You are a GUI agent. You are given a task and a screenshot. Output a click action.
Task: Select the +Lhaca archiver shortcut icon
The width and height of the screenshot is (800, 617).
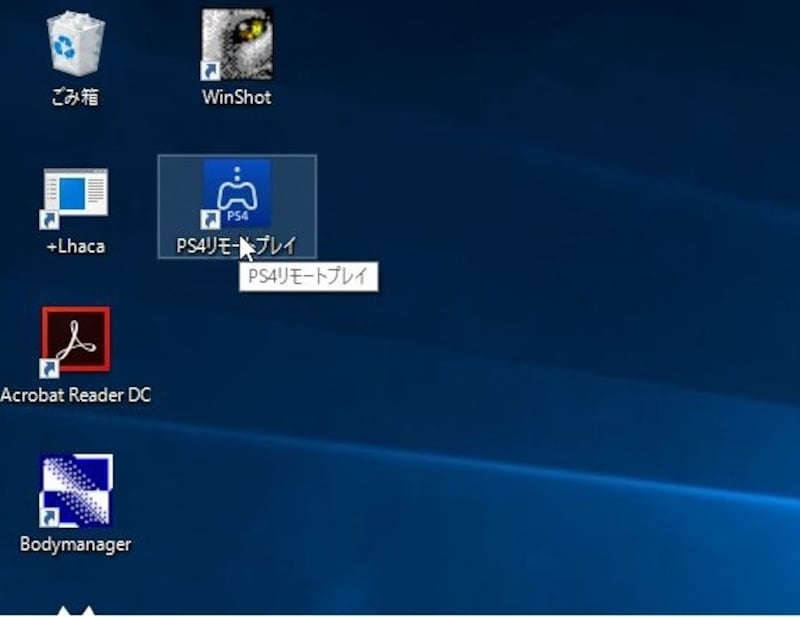click(76, 196)
